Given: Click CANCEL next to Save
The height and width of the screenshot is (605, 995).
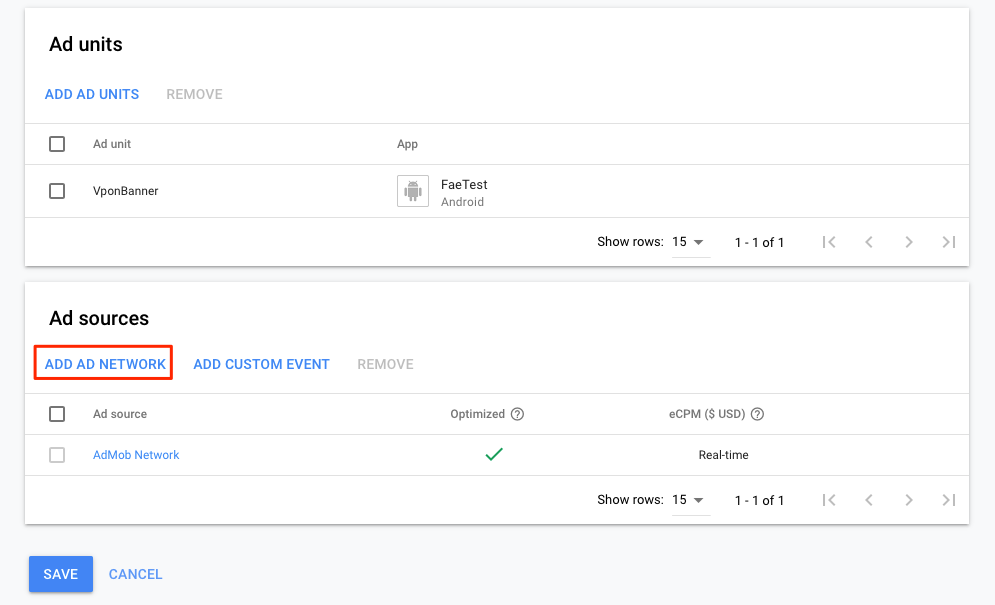Looking at the screenshot, I should coord(135,574).
